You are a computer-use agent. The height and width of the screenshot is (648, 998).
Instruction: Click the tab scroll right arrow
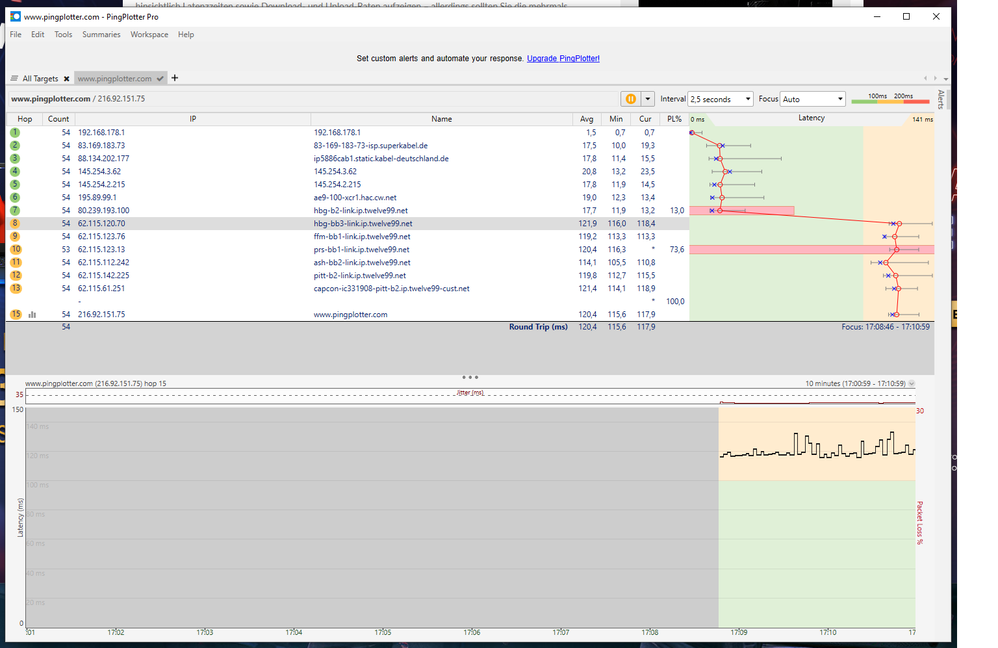[x=935, y=78]
